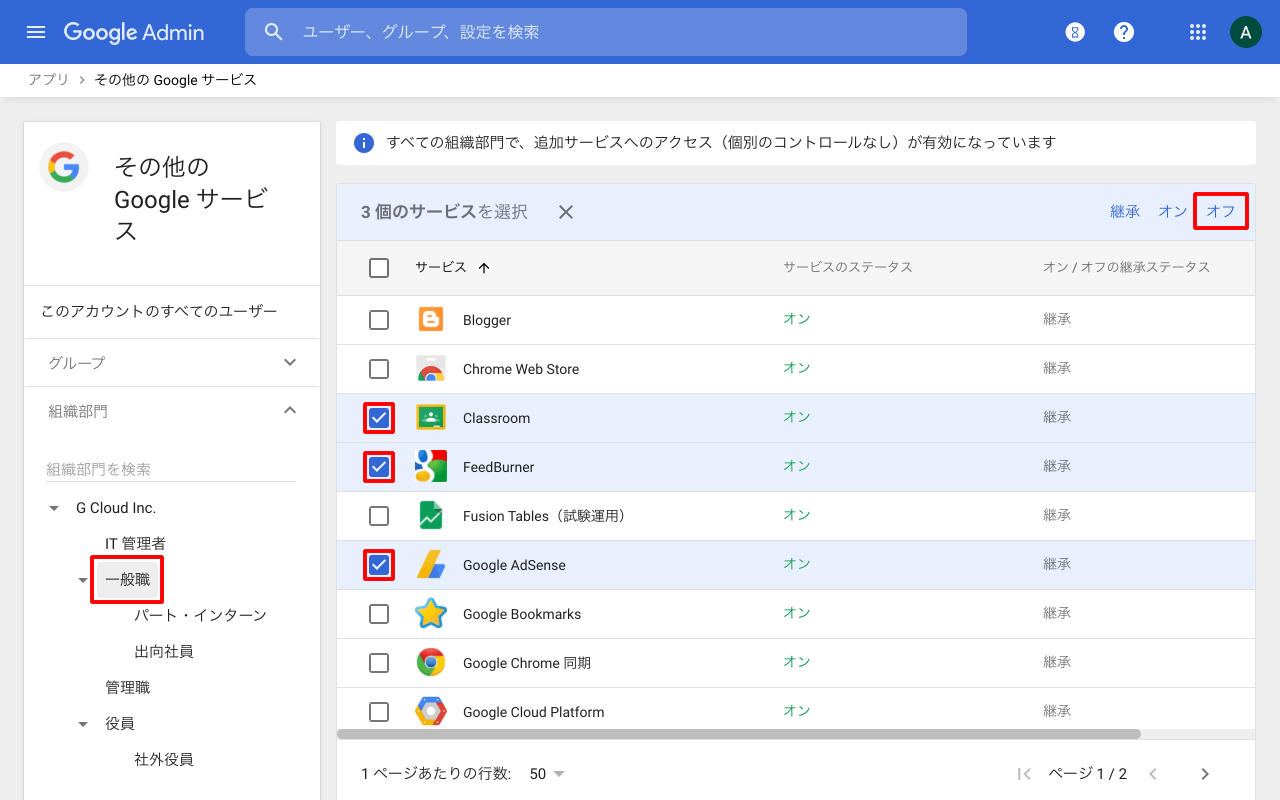Viewport: 1280px width, 800px height.
Task: Select 管理職 organizational unit
Action: click(x=128, y=688)
